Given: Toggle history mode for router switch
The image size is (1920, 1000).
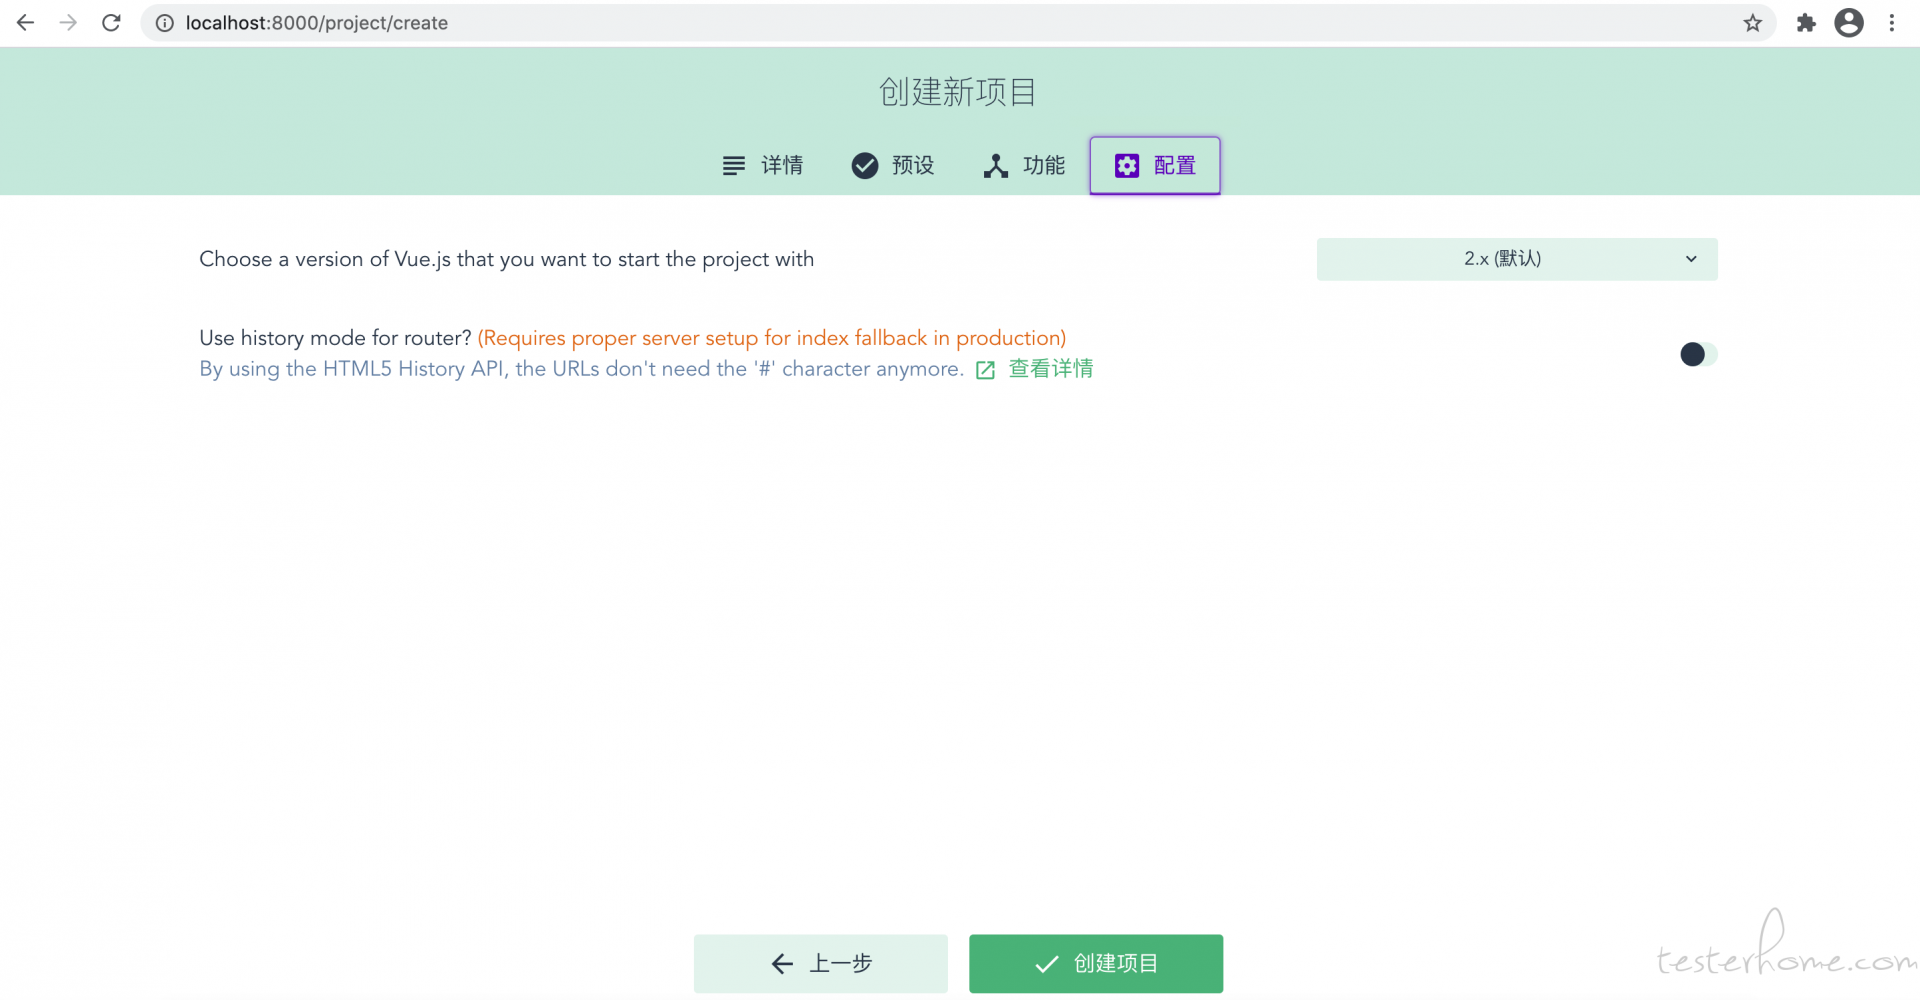Looking at the screenshot, I should pos(1698,354).
